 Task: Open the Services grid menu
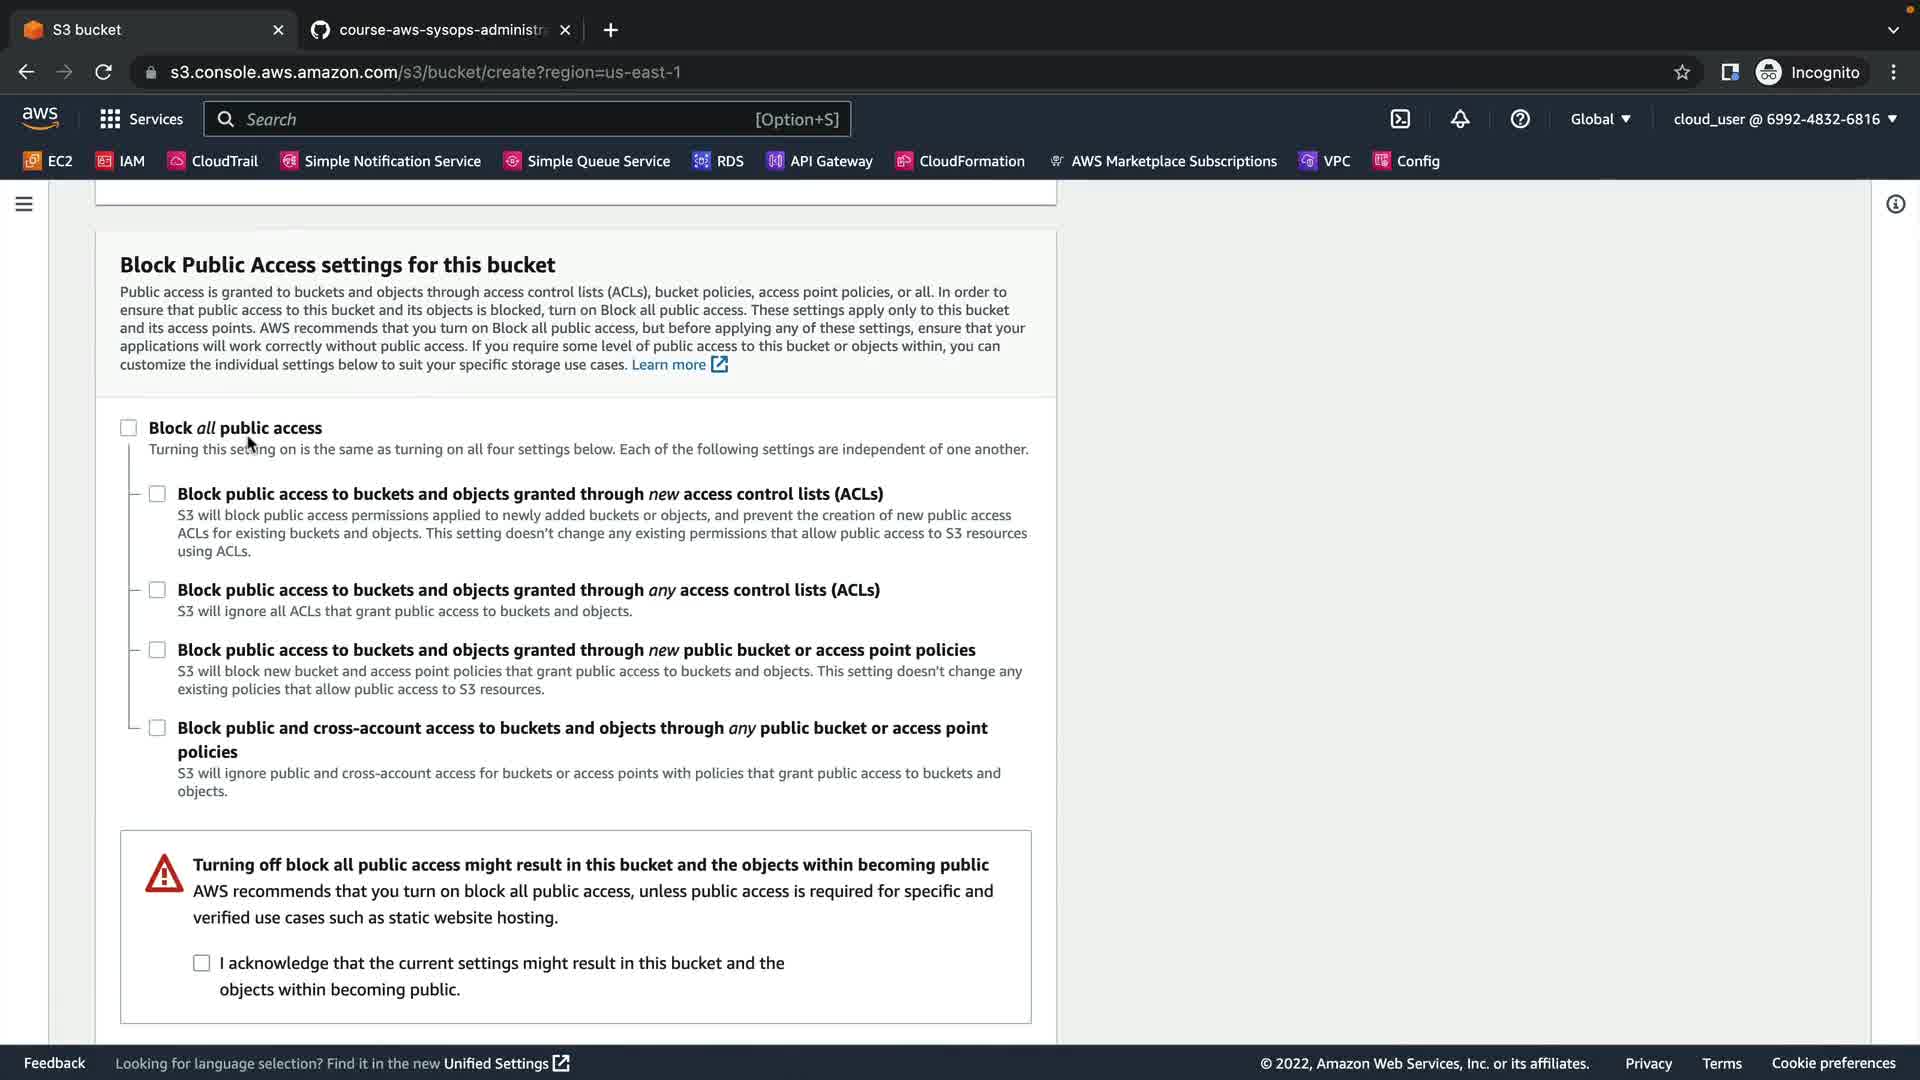click(141, 119)
